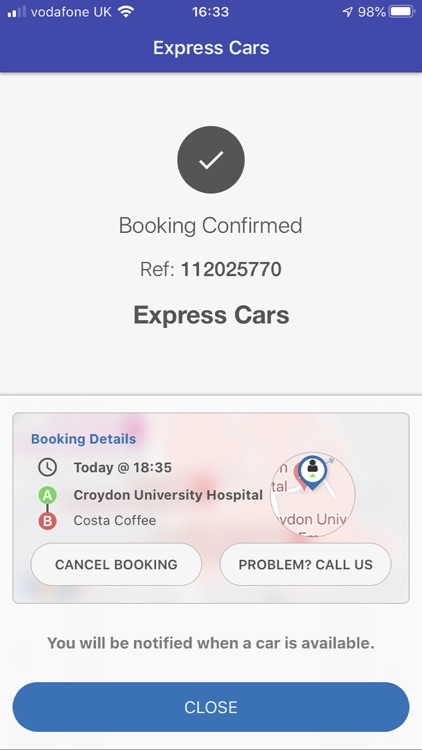
Task: Tap the booking confirmed checkmark circle
Action: 211,160
